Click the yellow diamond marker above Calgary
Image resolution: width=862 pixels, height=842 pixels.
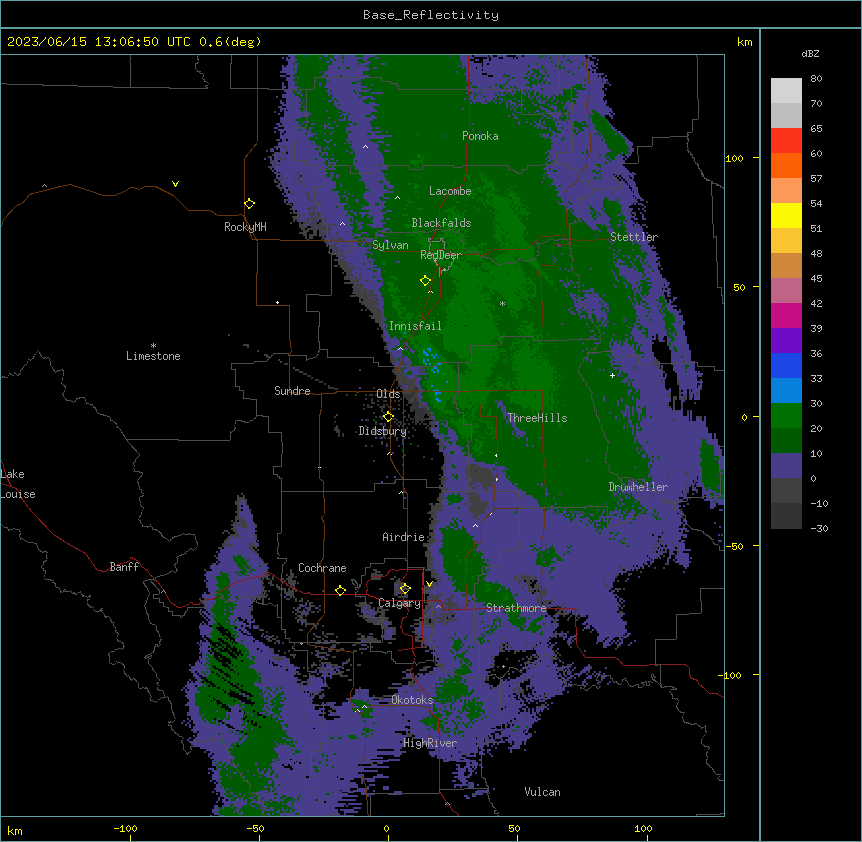point(405,589)
